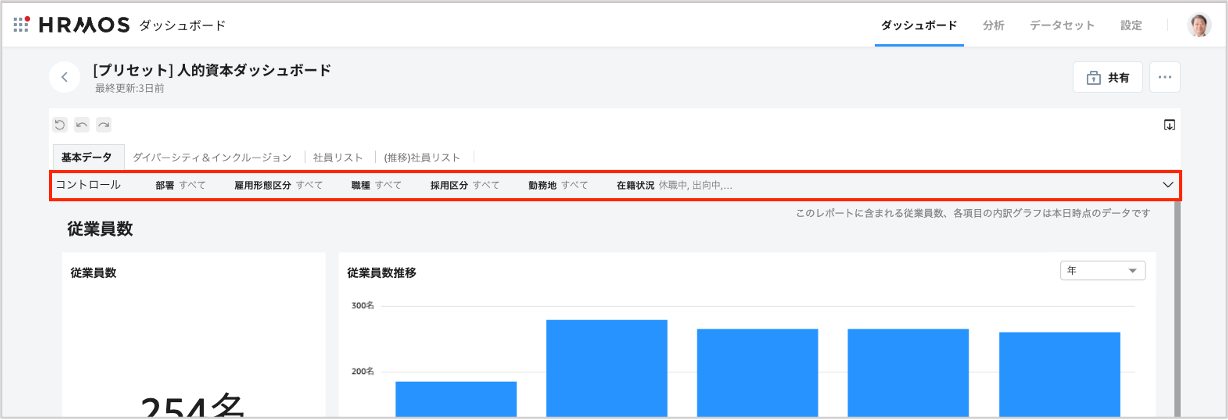Click the HRMOS logo
This screenshot has width=1228, height=420.
(x=80, y=25)
